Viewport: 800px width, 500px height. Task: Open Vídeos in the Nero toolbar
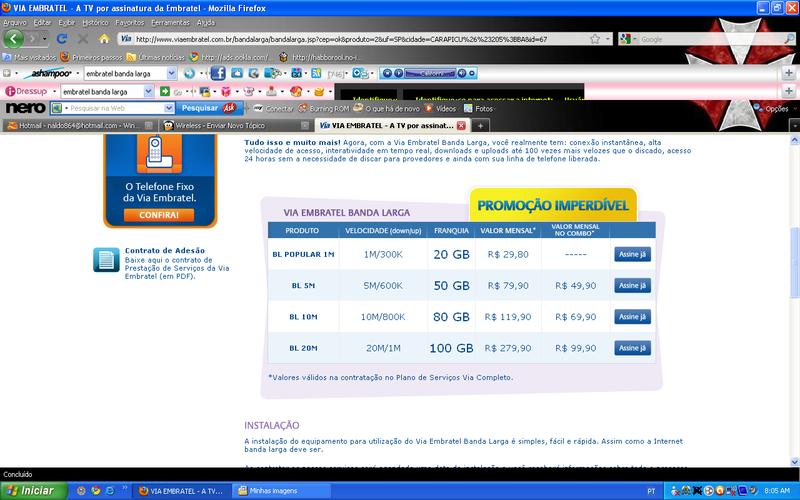(440, 108)
